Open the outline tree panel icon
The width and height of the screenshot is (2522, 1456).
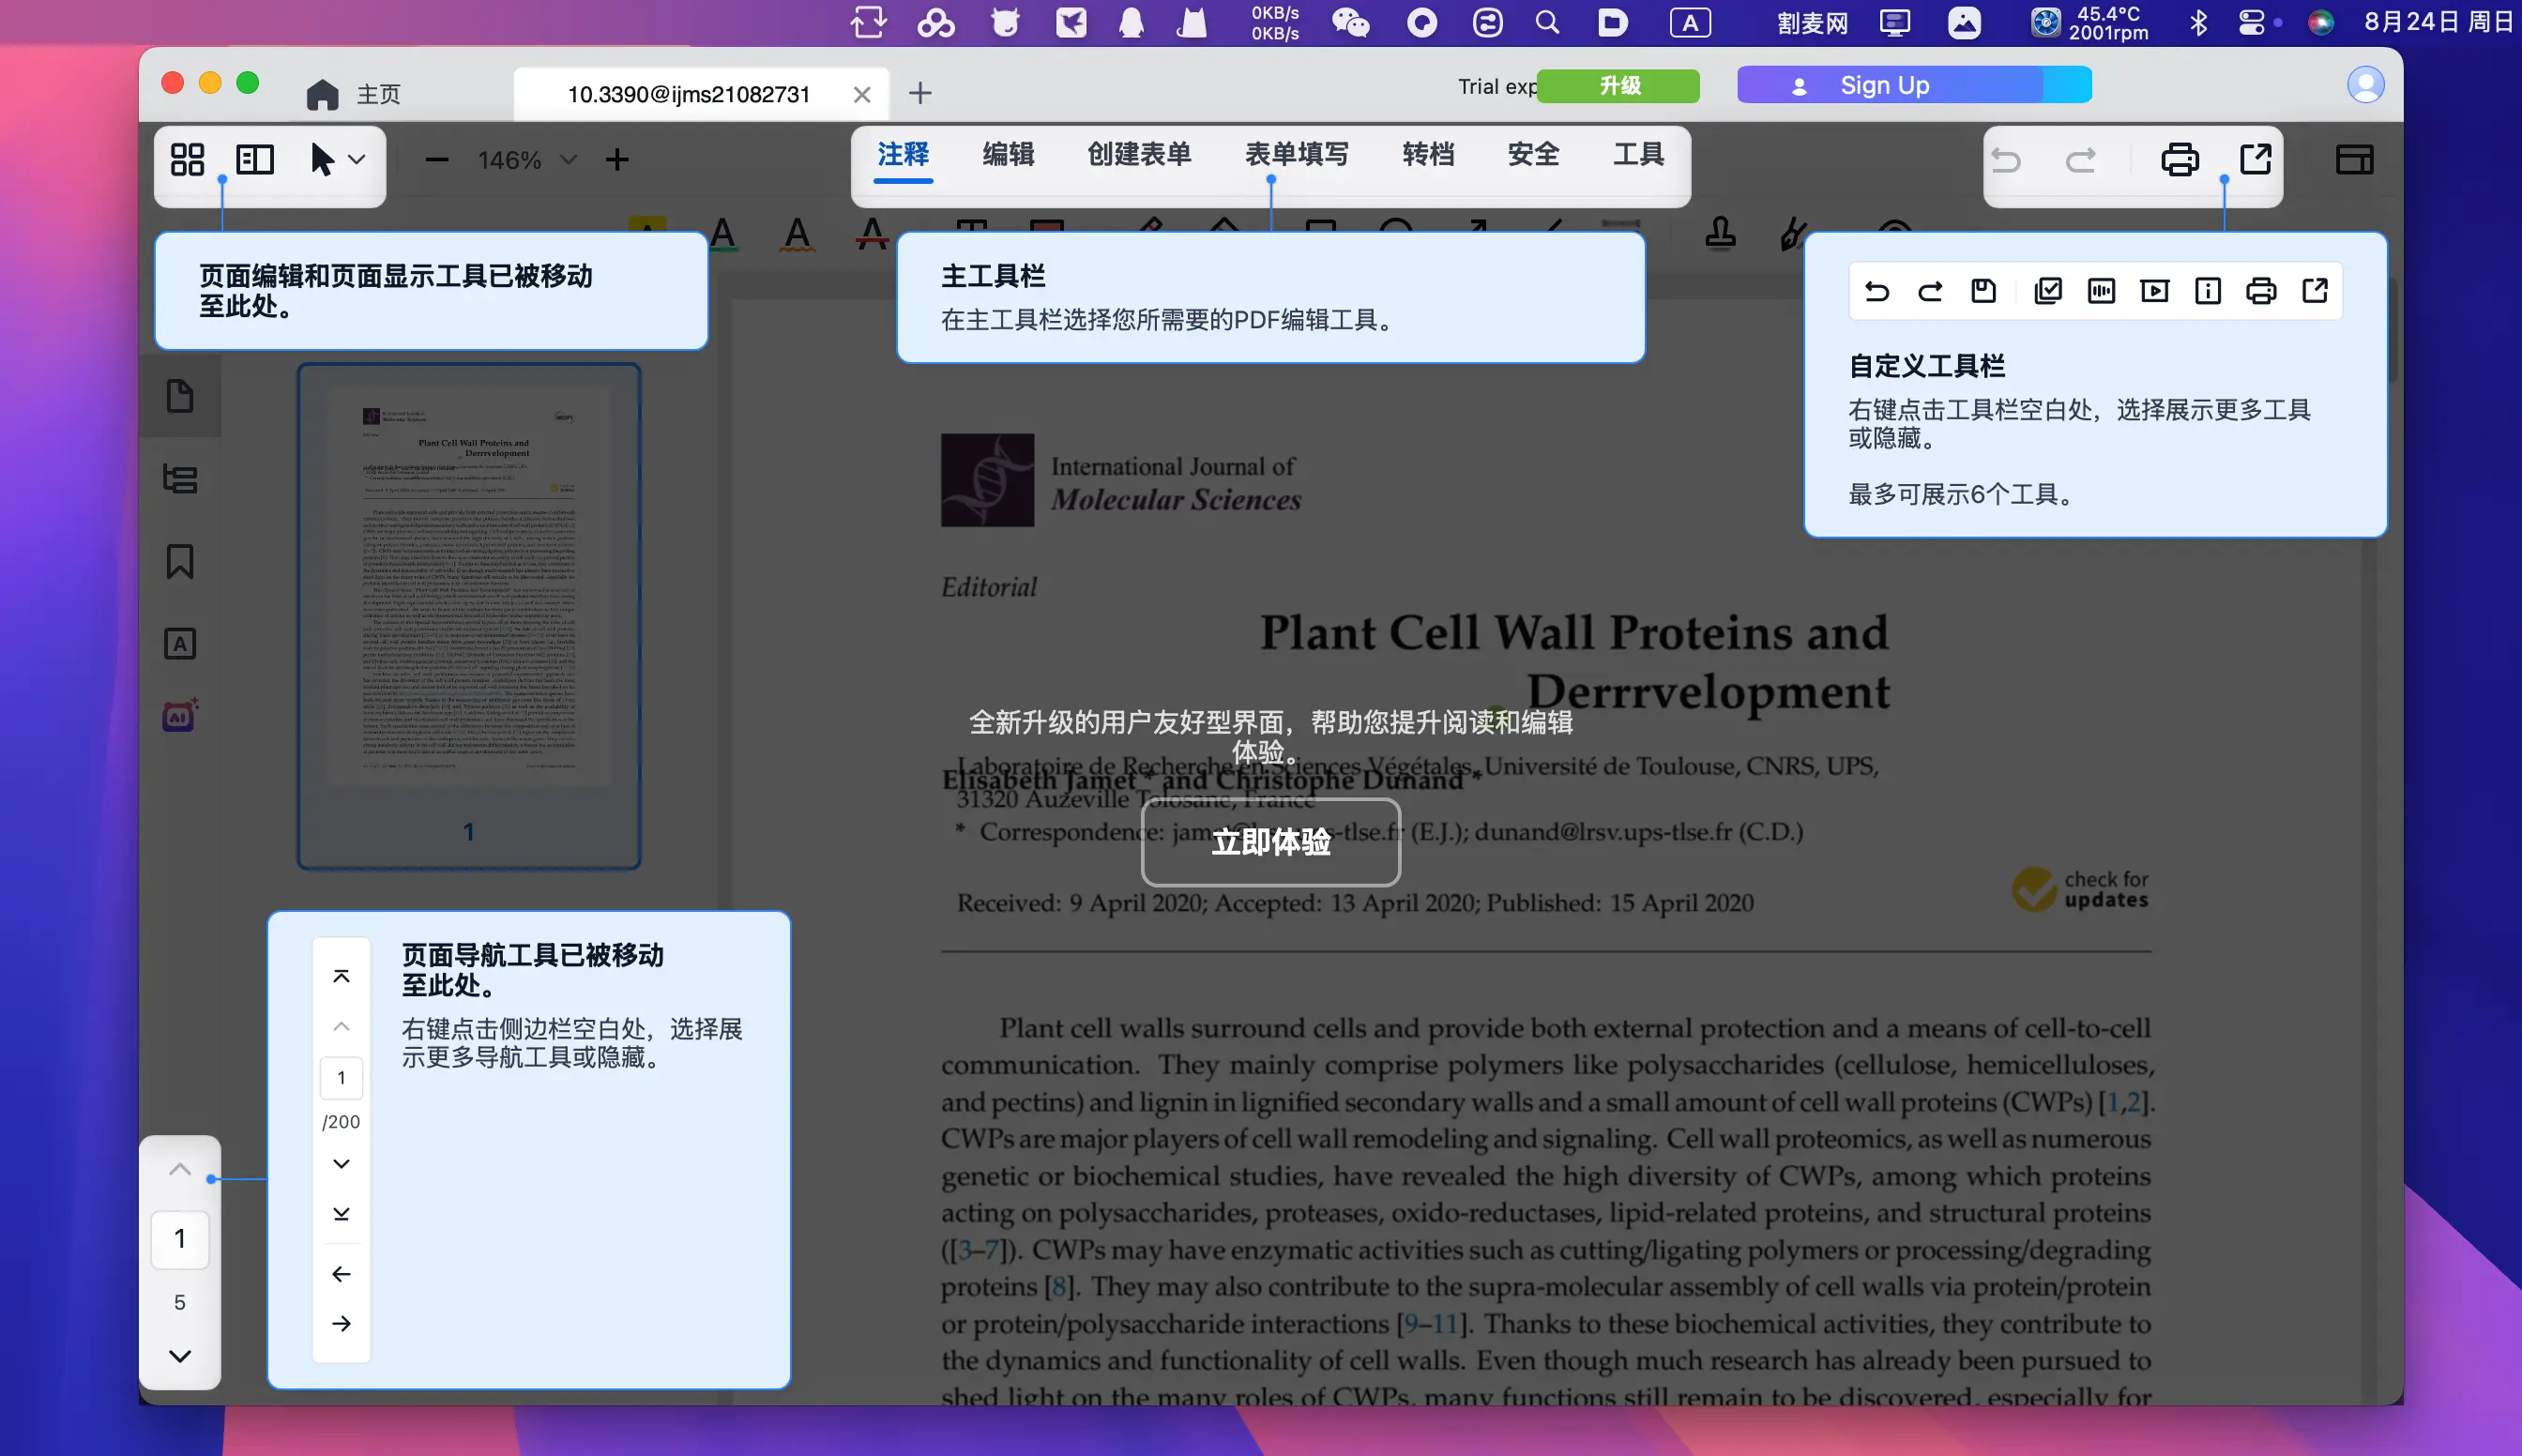[x=180, y=479]
